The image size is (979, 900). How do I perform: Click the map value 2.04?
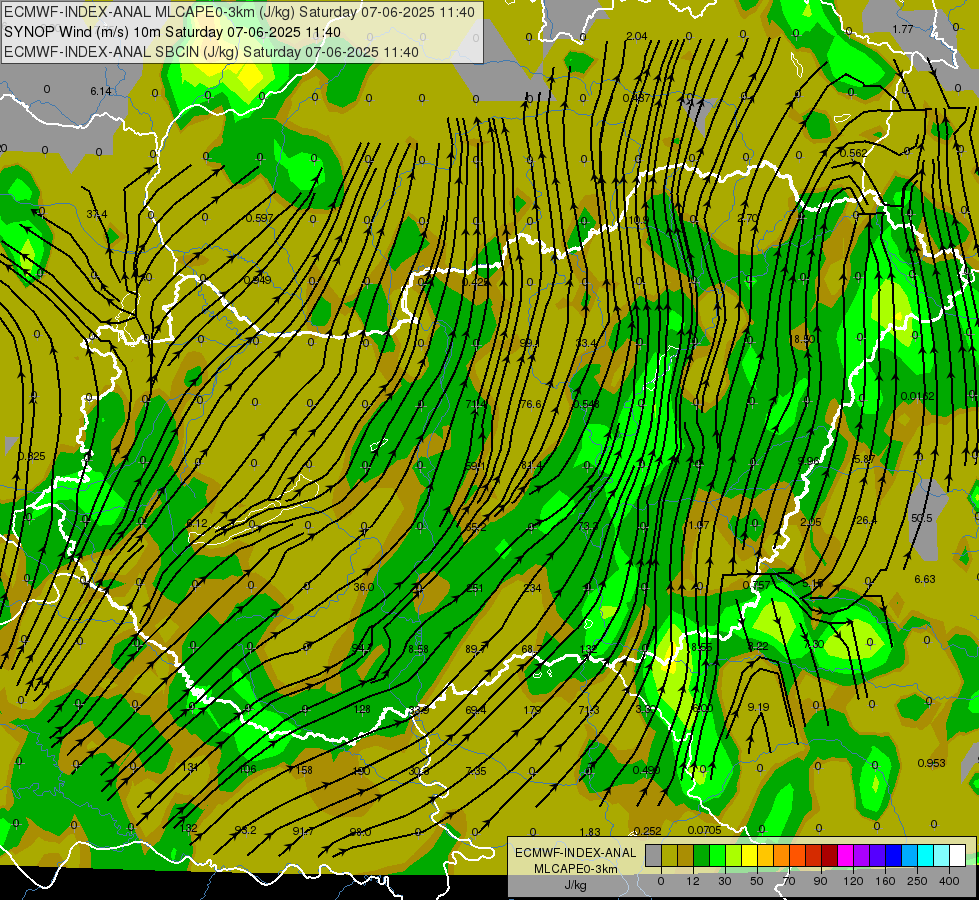[x=636, y=36]
